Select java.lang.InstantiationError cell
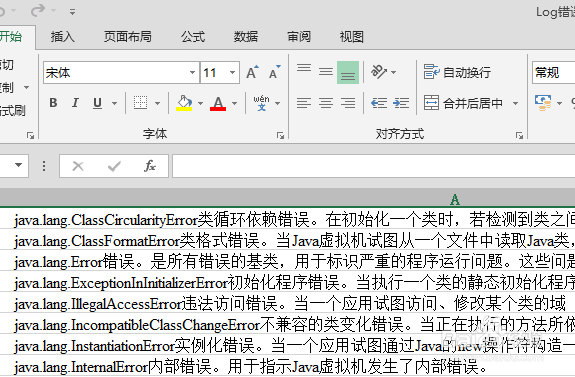This screenshot has width=575, height=377. click(x=288, y=345)
